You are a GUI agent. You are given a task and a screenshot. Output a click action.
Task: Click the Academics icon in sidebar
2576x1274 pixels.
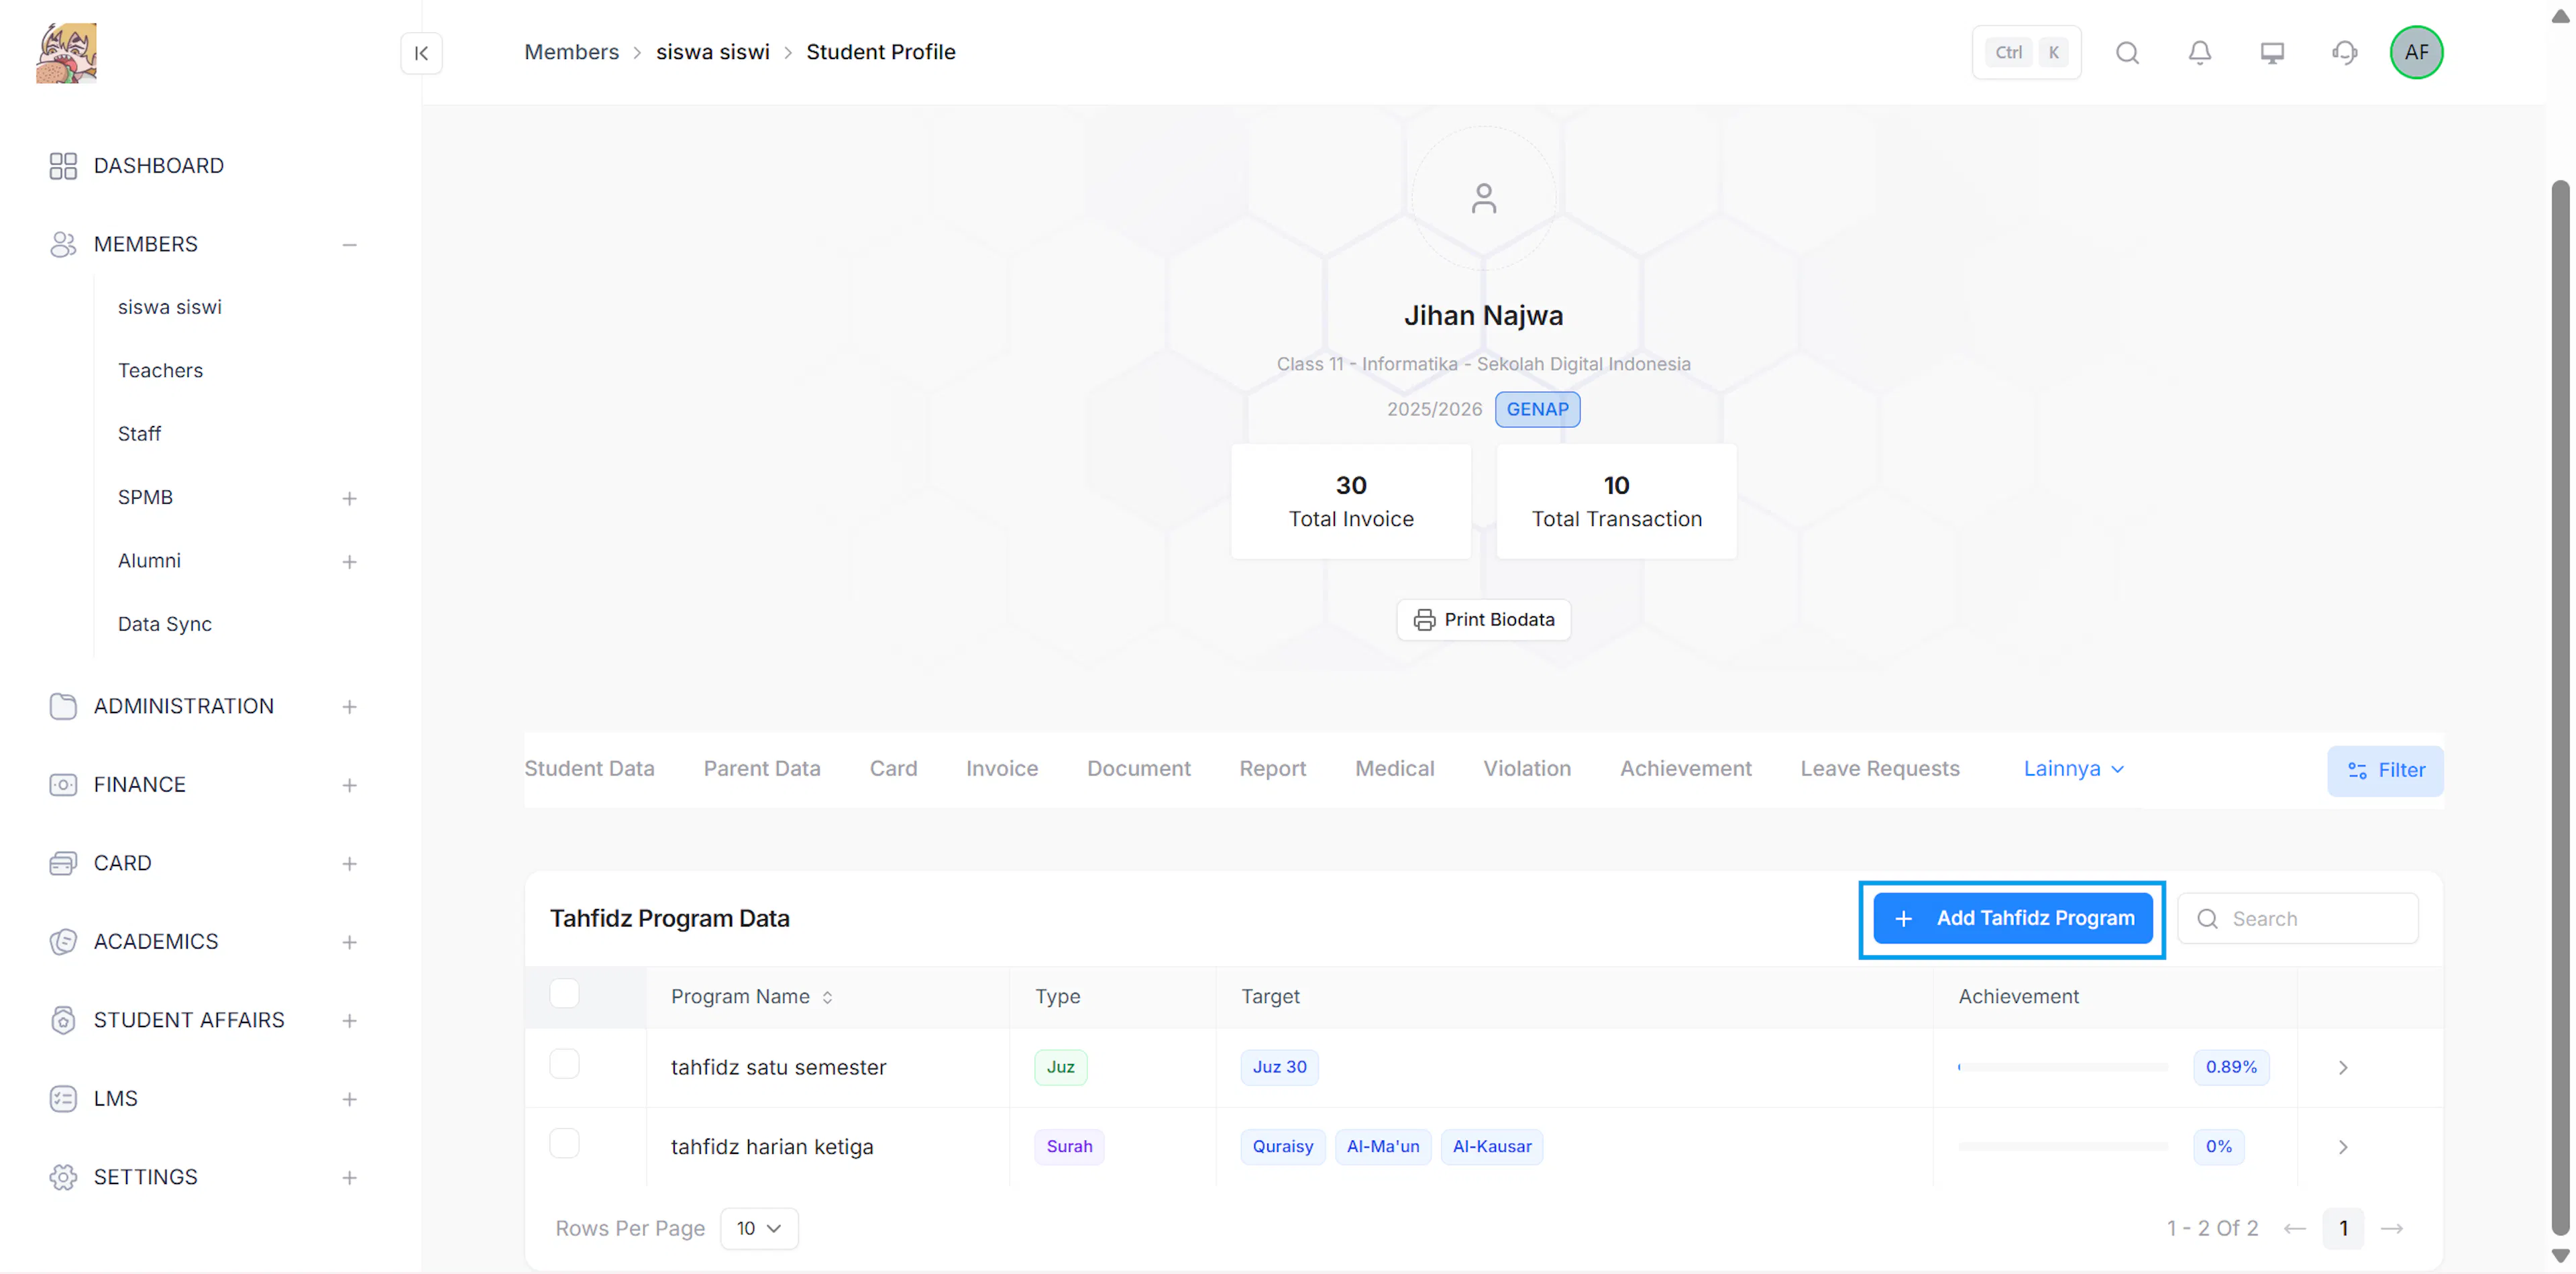click(63, 942)
